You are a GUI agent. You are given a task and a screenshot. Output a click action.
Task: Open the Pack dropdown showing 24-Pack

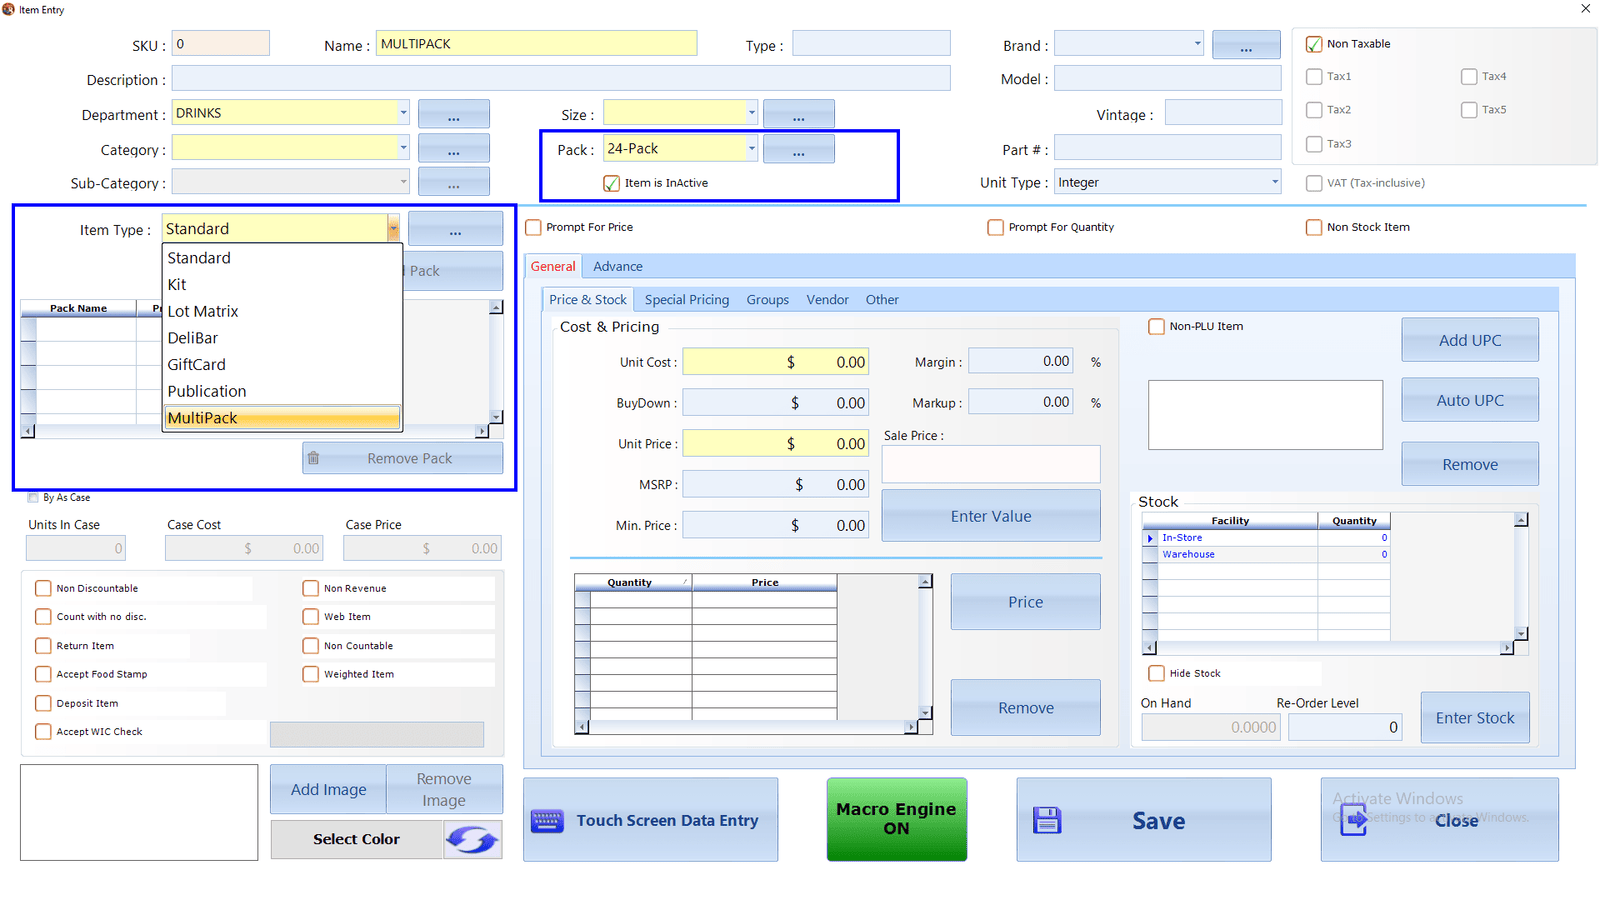click(x=751, y=148)
